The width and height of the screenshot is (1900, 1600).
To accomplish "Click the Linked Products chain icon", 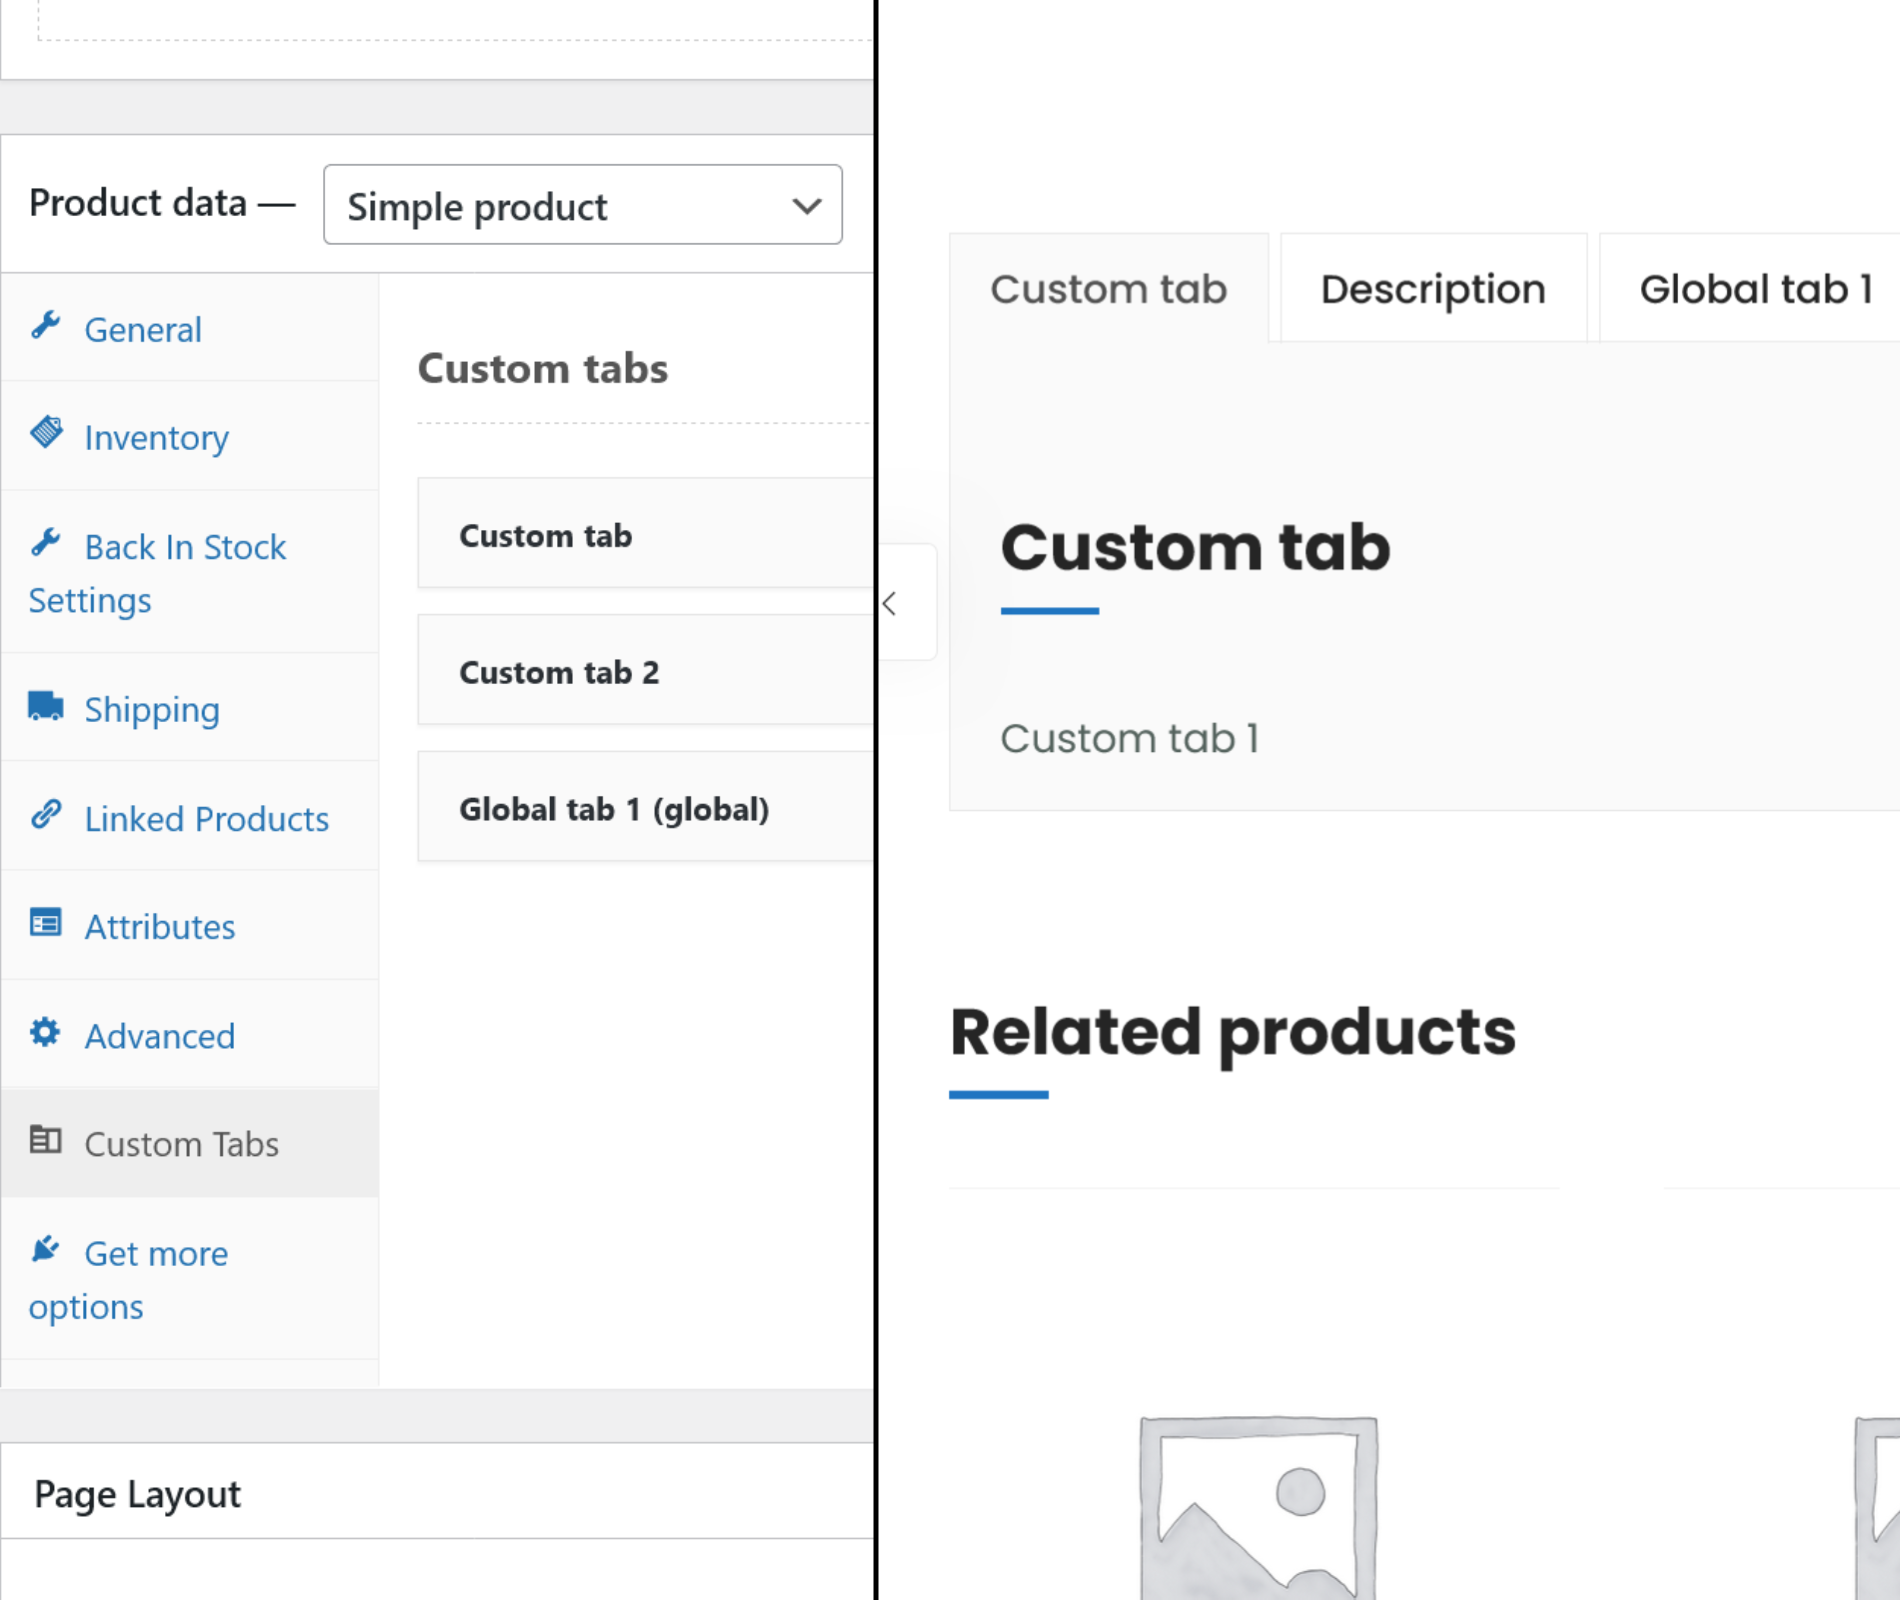I will 46,815.
